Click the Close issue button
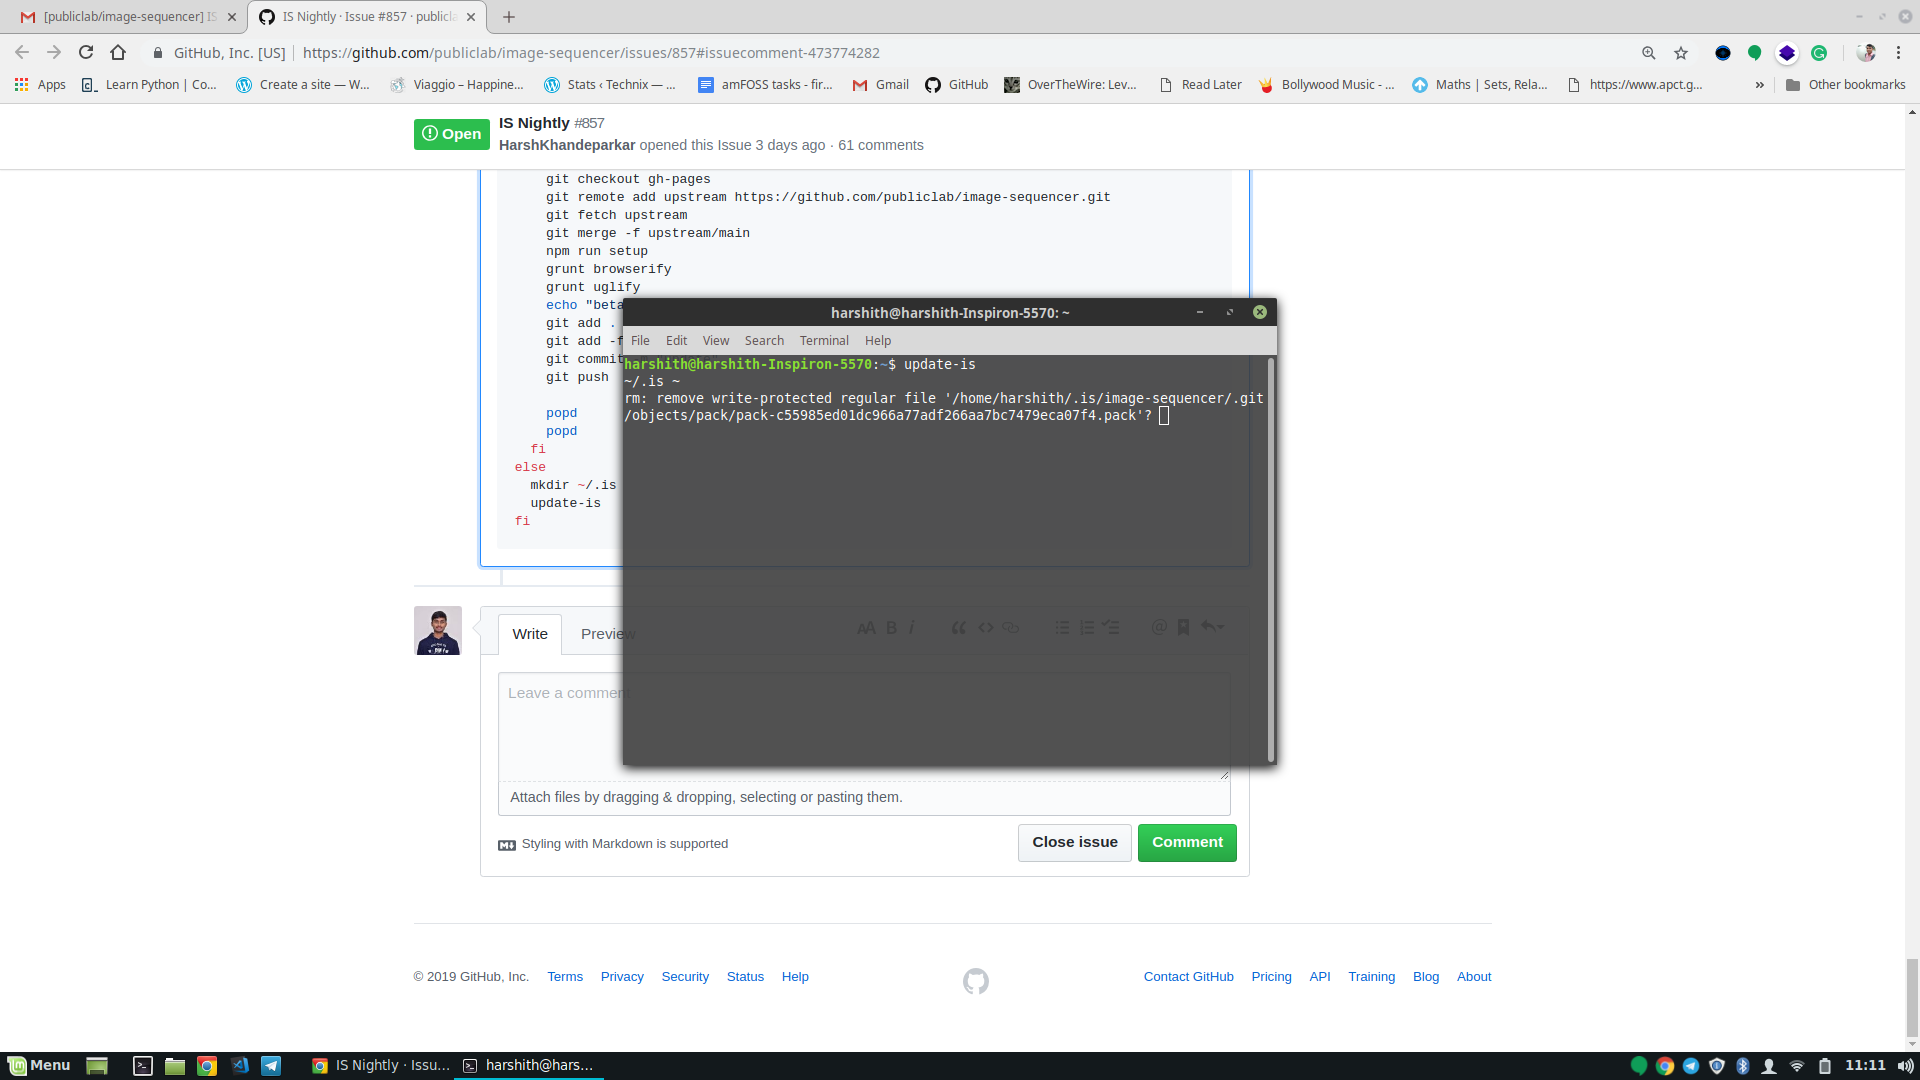The image size is (1920, 1080). [1075, 843]
